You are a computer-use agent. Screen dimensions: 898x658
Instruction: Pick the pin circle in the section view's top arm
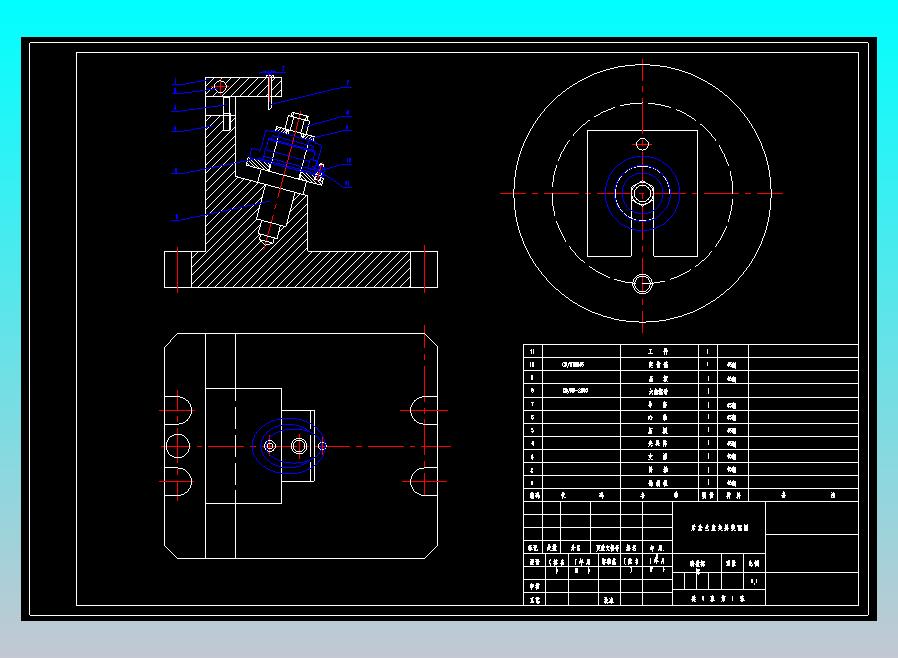pyautogui.click(x=220, y=86)
